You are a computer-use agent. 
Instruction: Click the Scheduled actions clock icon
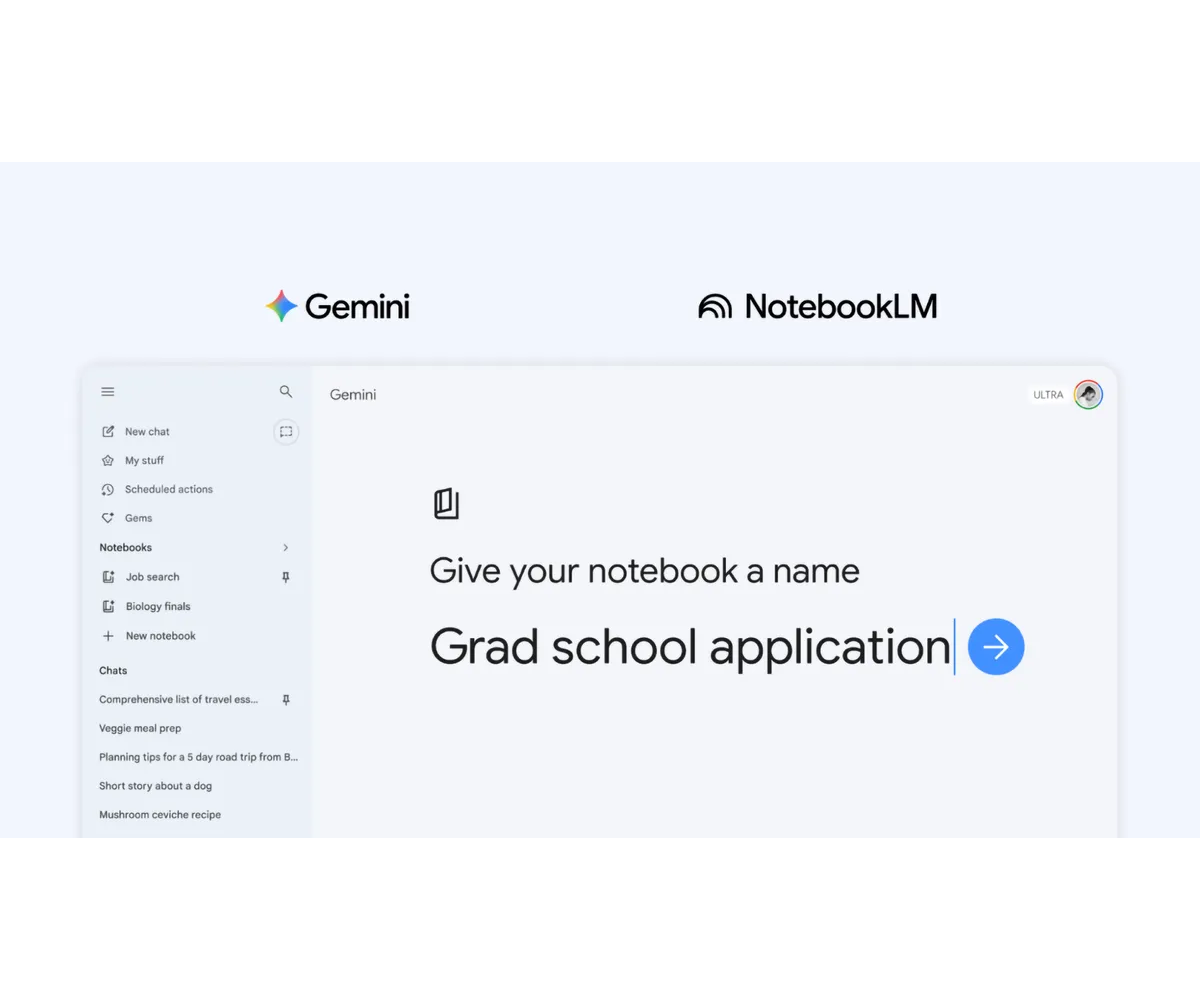coord(108,490)
